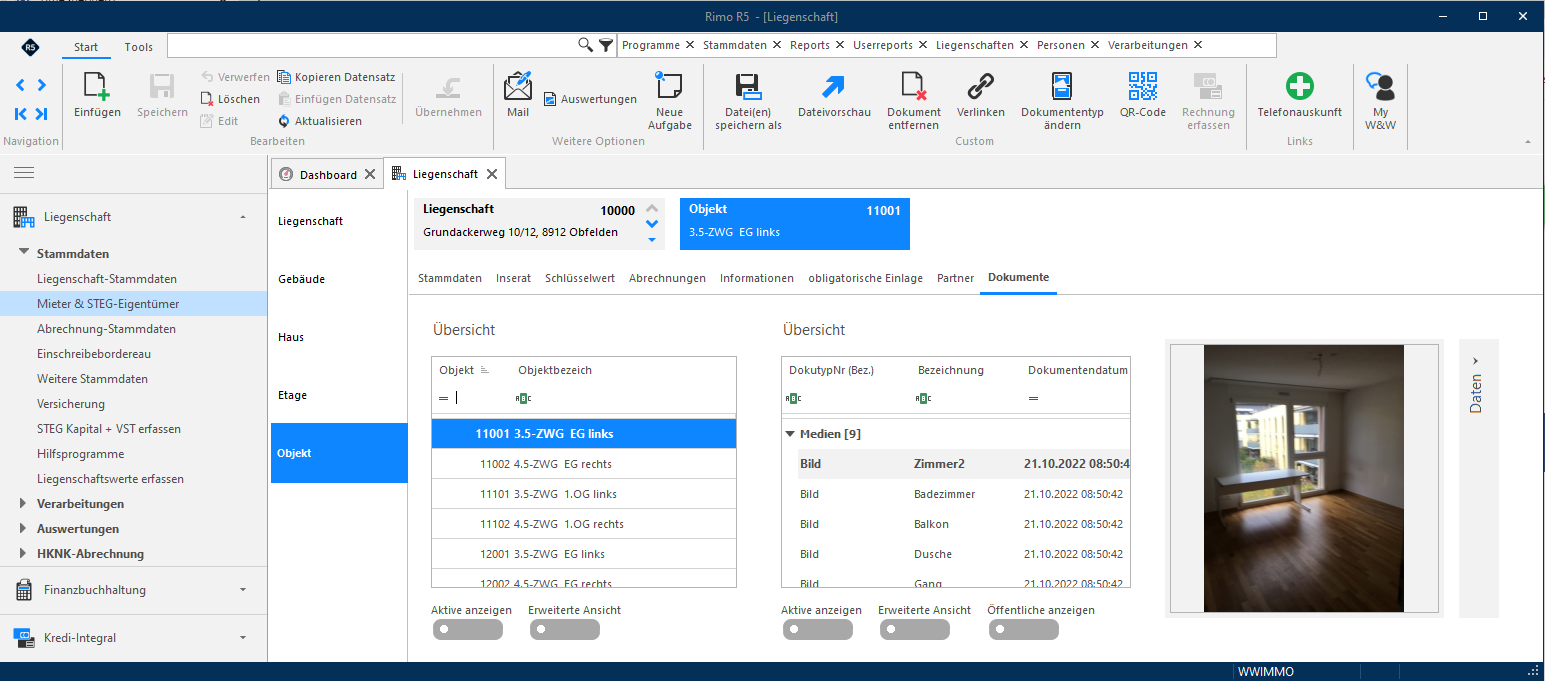Open Telefonauskunft link icon
The image size is (1545, 681).
(1299, 87)
